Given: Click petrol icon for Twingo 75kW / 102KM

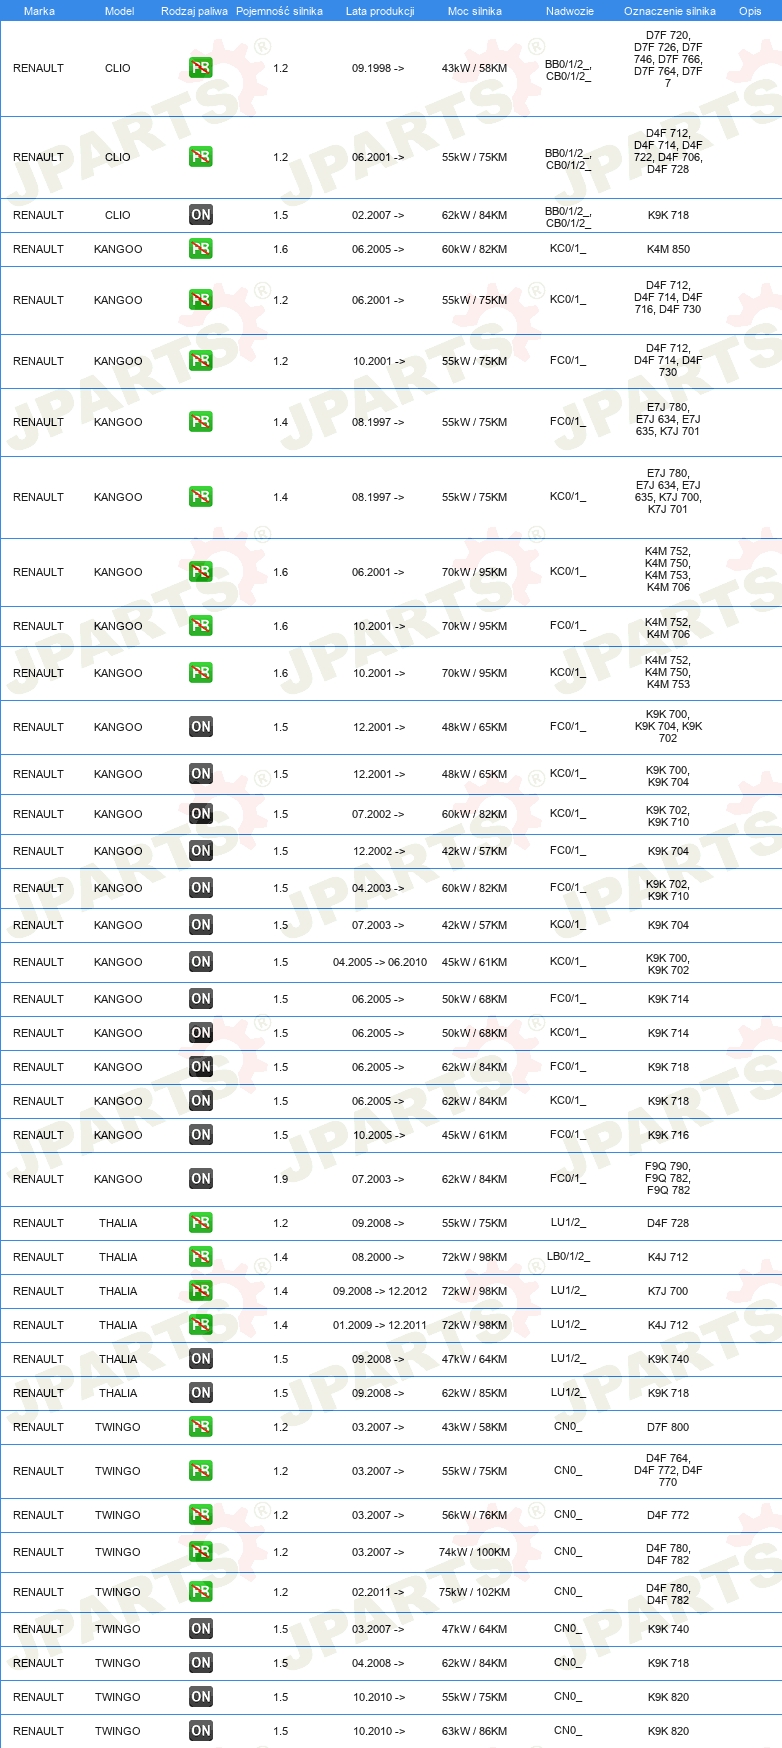Looking at the screenshot, I should (x=201, y=1592).
